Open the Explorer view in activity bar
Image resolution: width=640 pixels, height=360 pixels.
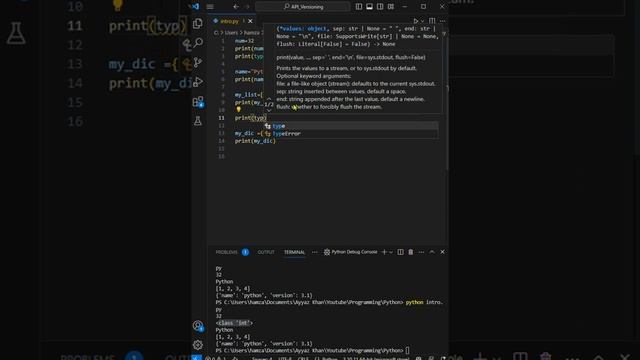[198, 23]
